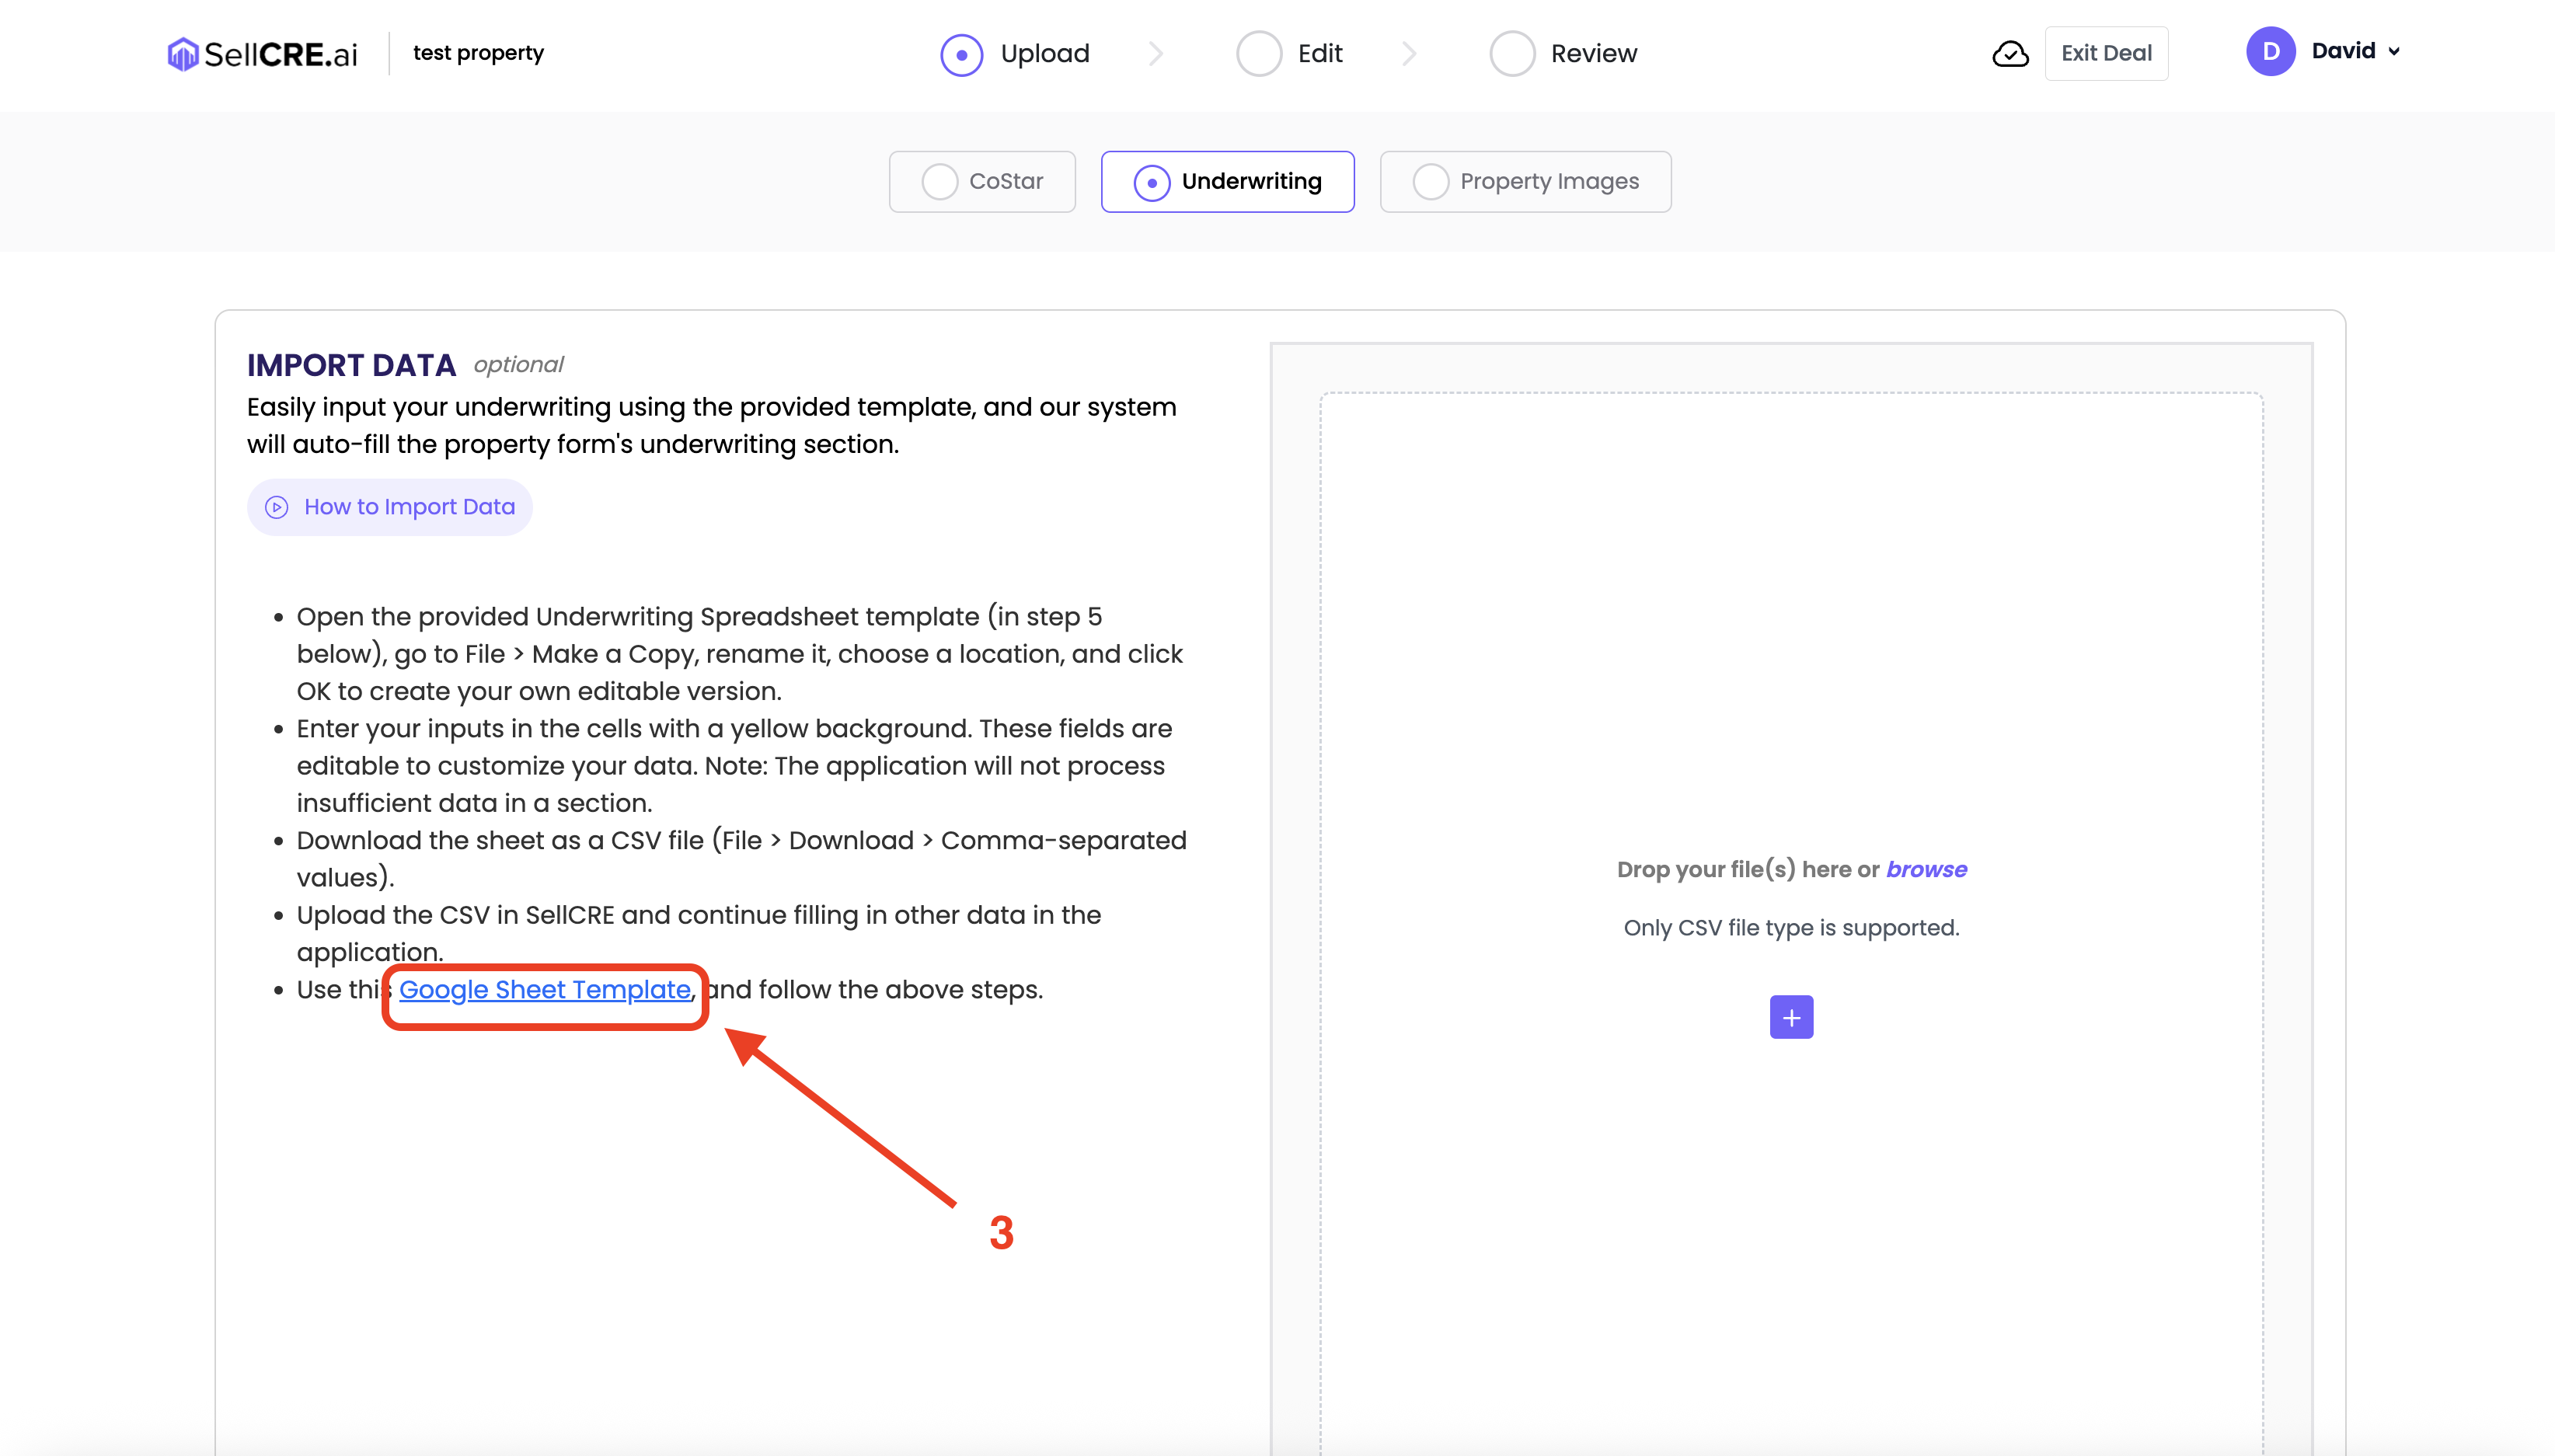Click the file drop zone area
The width and height of the screenshot is (2555, 1456).
point(1790,650)
